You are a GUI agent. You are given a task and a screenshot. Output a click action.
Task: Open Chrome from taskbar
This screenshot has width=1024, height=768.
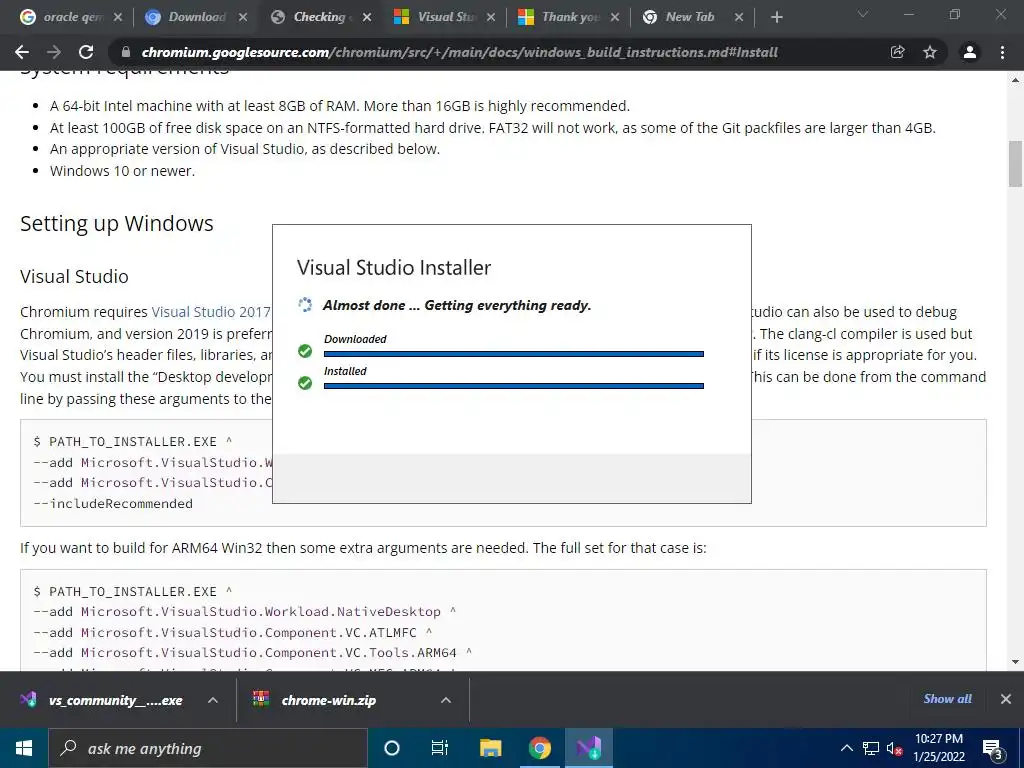(539, 748)
